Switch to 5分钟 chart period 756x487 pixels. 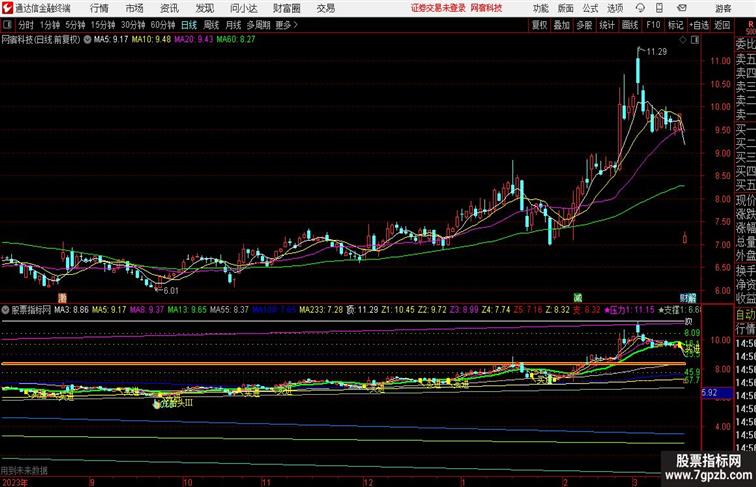[75, 25]
